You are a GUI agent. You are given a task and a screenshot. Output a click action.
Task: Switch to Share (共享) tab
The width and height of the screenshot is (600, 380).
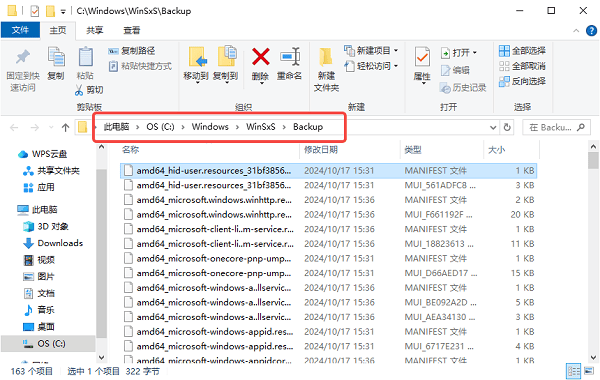pyautogui.click(x=95, y=30)
